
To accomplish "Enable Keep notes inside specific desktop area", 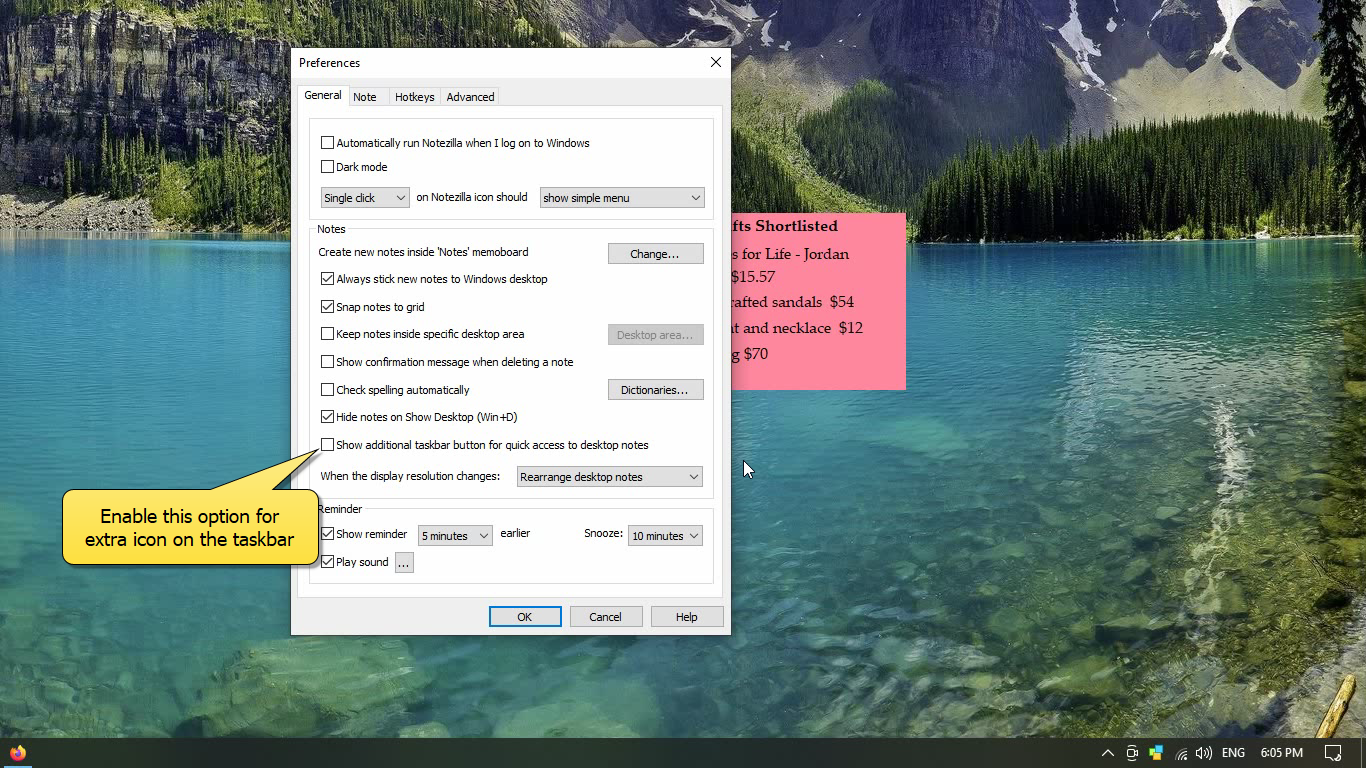I will click(327, 334).
